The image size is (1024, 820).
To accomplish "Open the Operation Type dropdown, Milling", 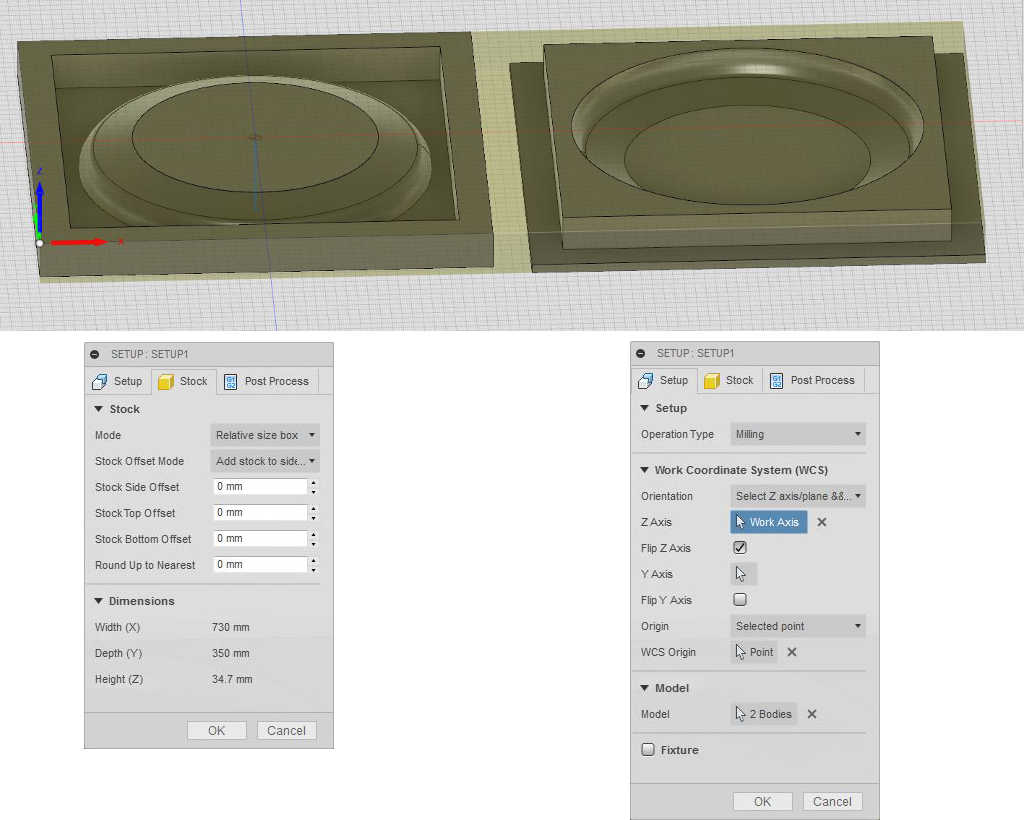I will coord(797,434).
